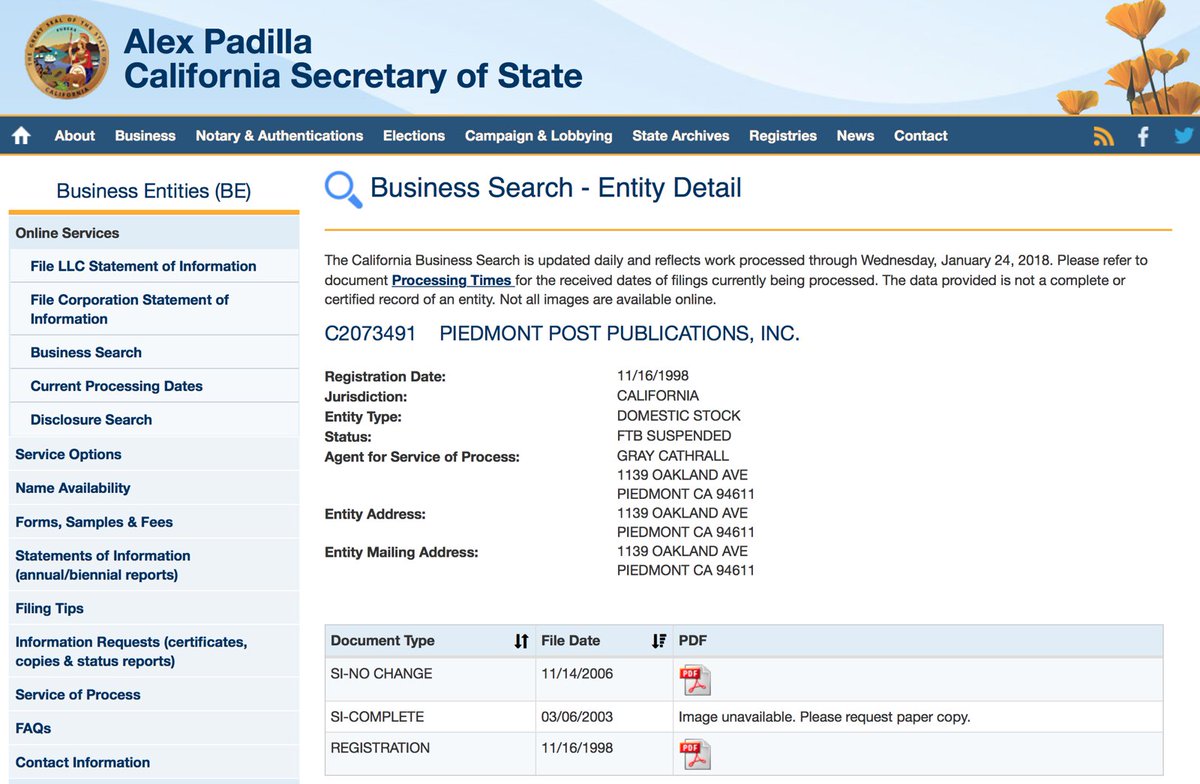Open Notary & Authentications menu
Image resolution: width=1200 pixels, height=784 pixels.
point(279,136)
